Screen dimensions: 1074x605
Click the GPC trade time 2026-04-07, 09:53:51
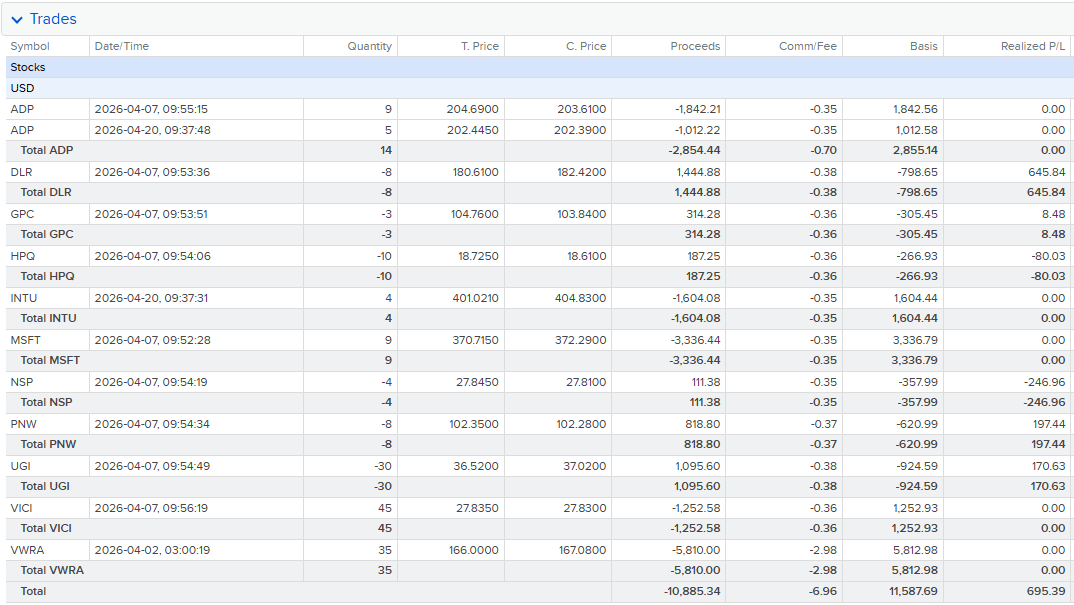coord(151,214)
